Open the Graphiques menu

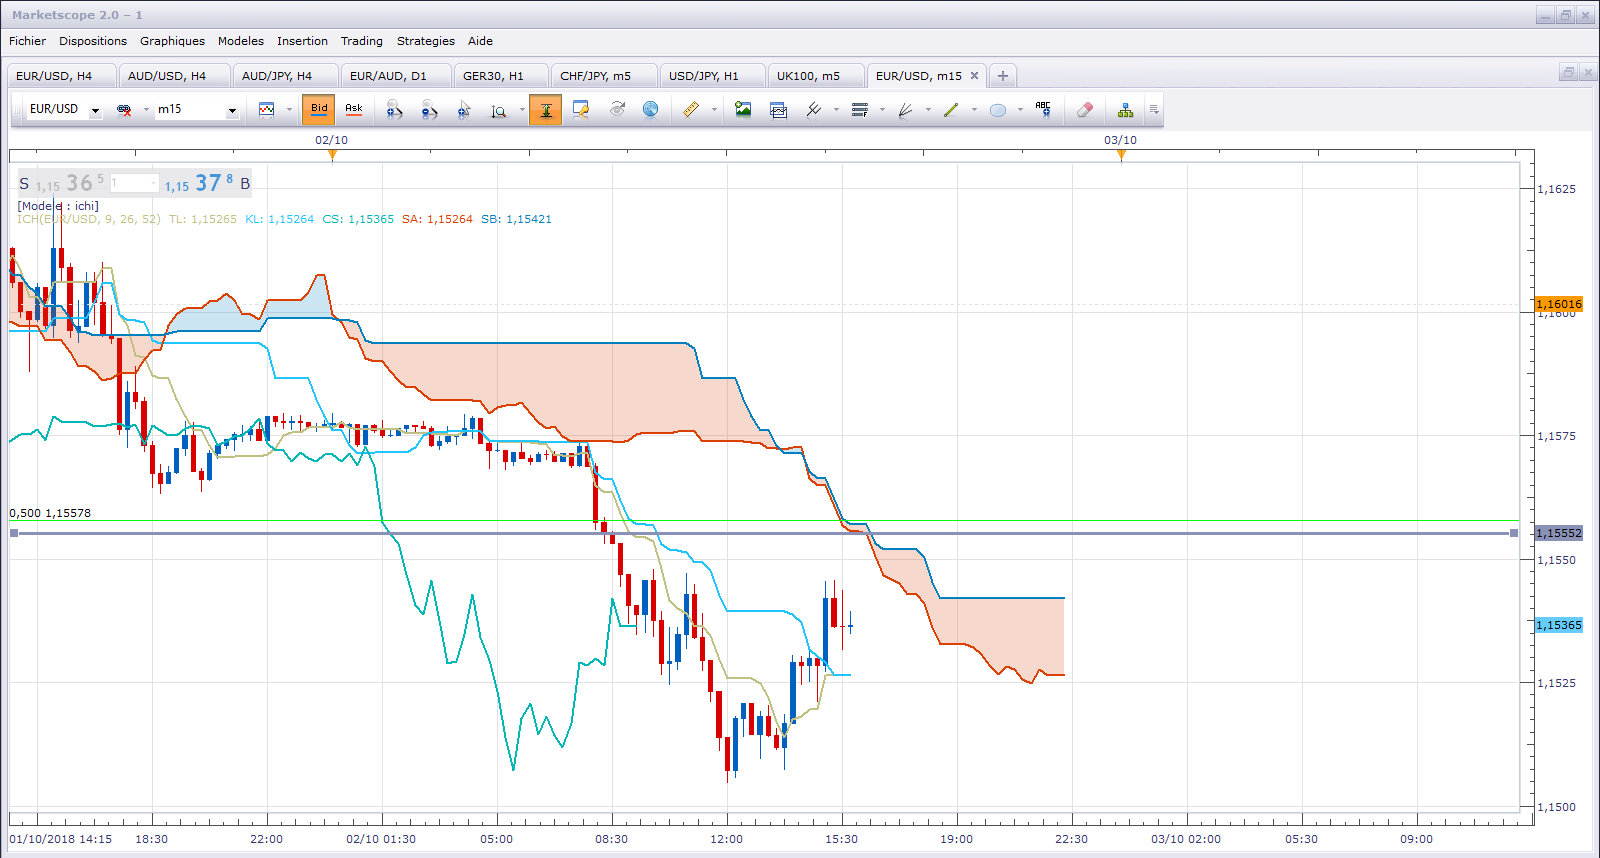click(x=172, y=41)
